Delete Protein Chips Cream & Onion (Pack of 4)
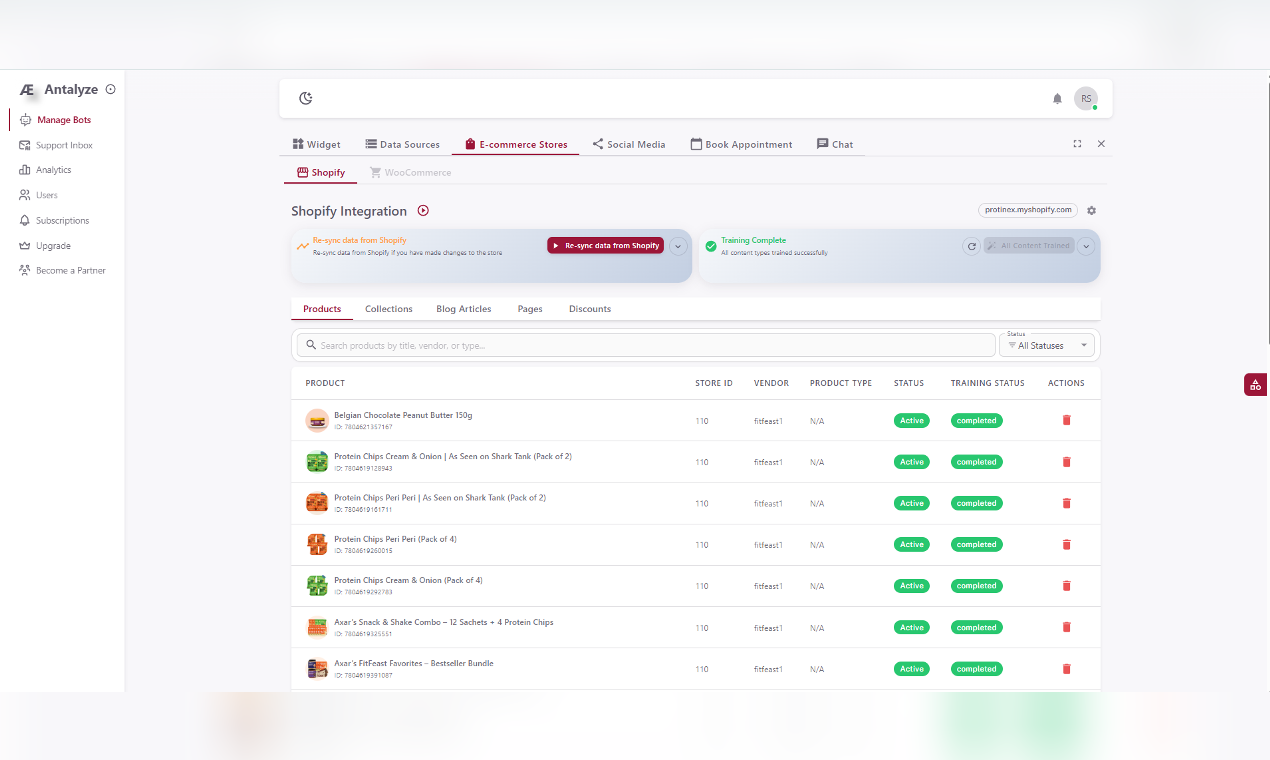The image size is (1270, 760). (1066, 586)
